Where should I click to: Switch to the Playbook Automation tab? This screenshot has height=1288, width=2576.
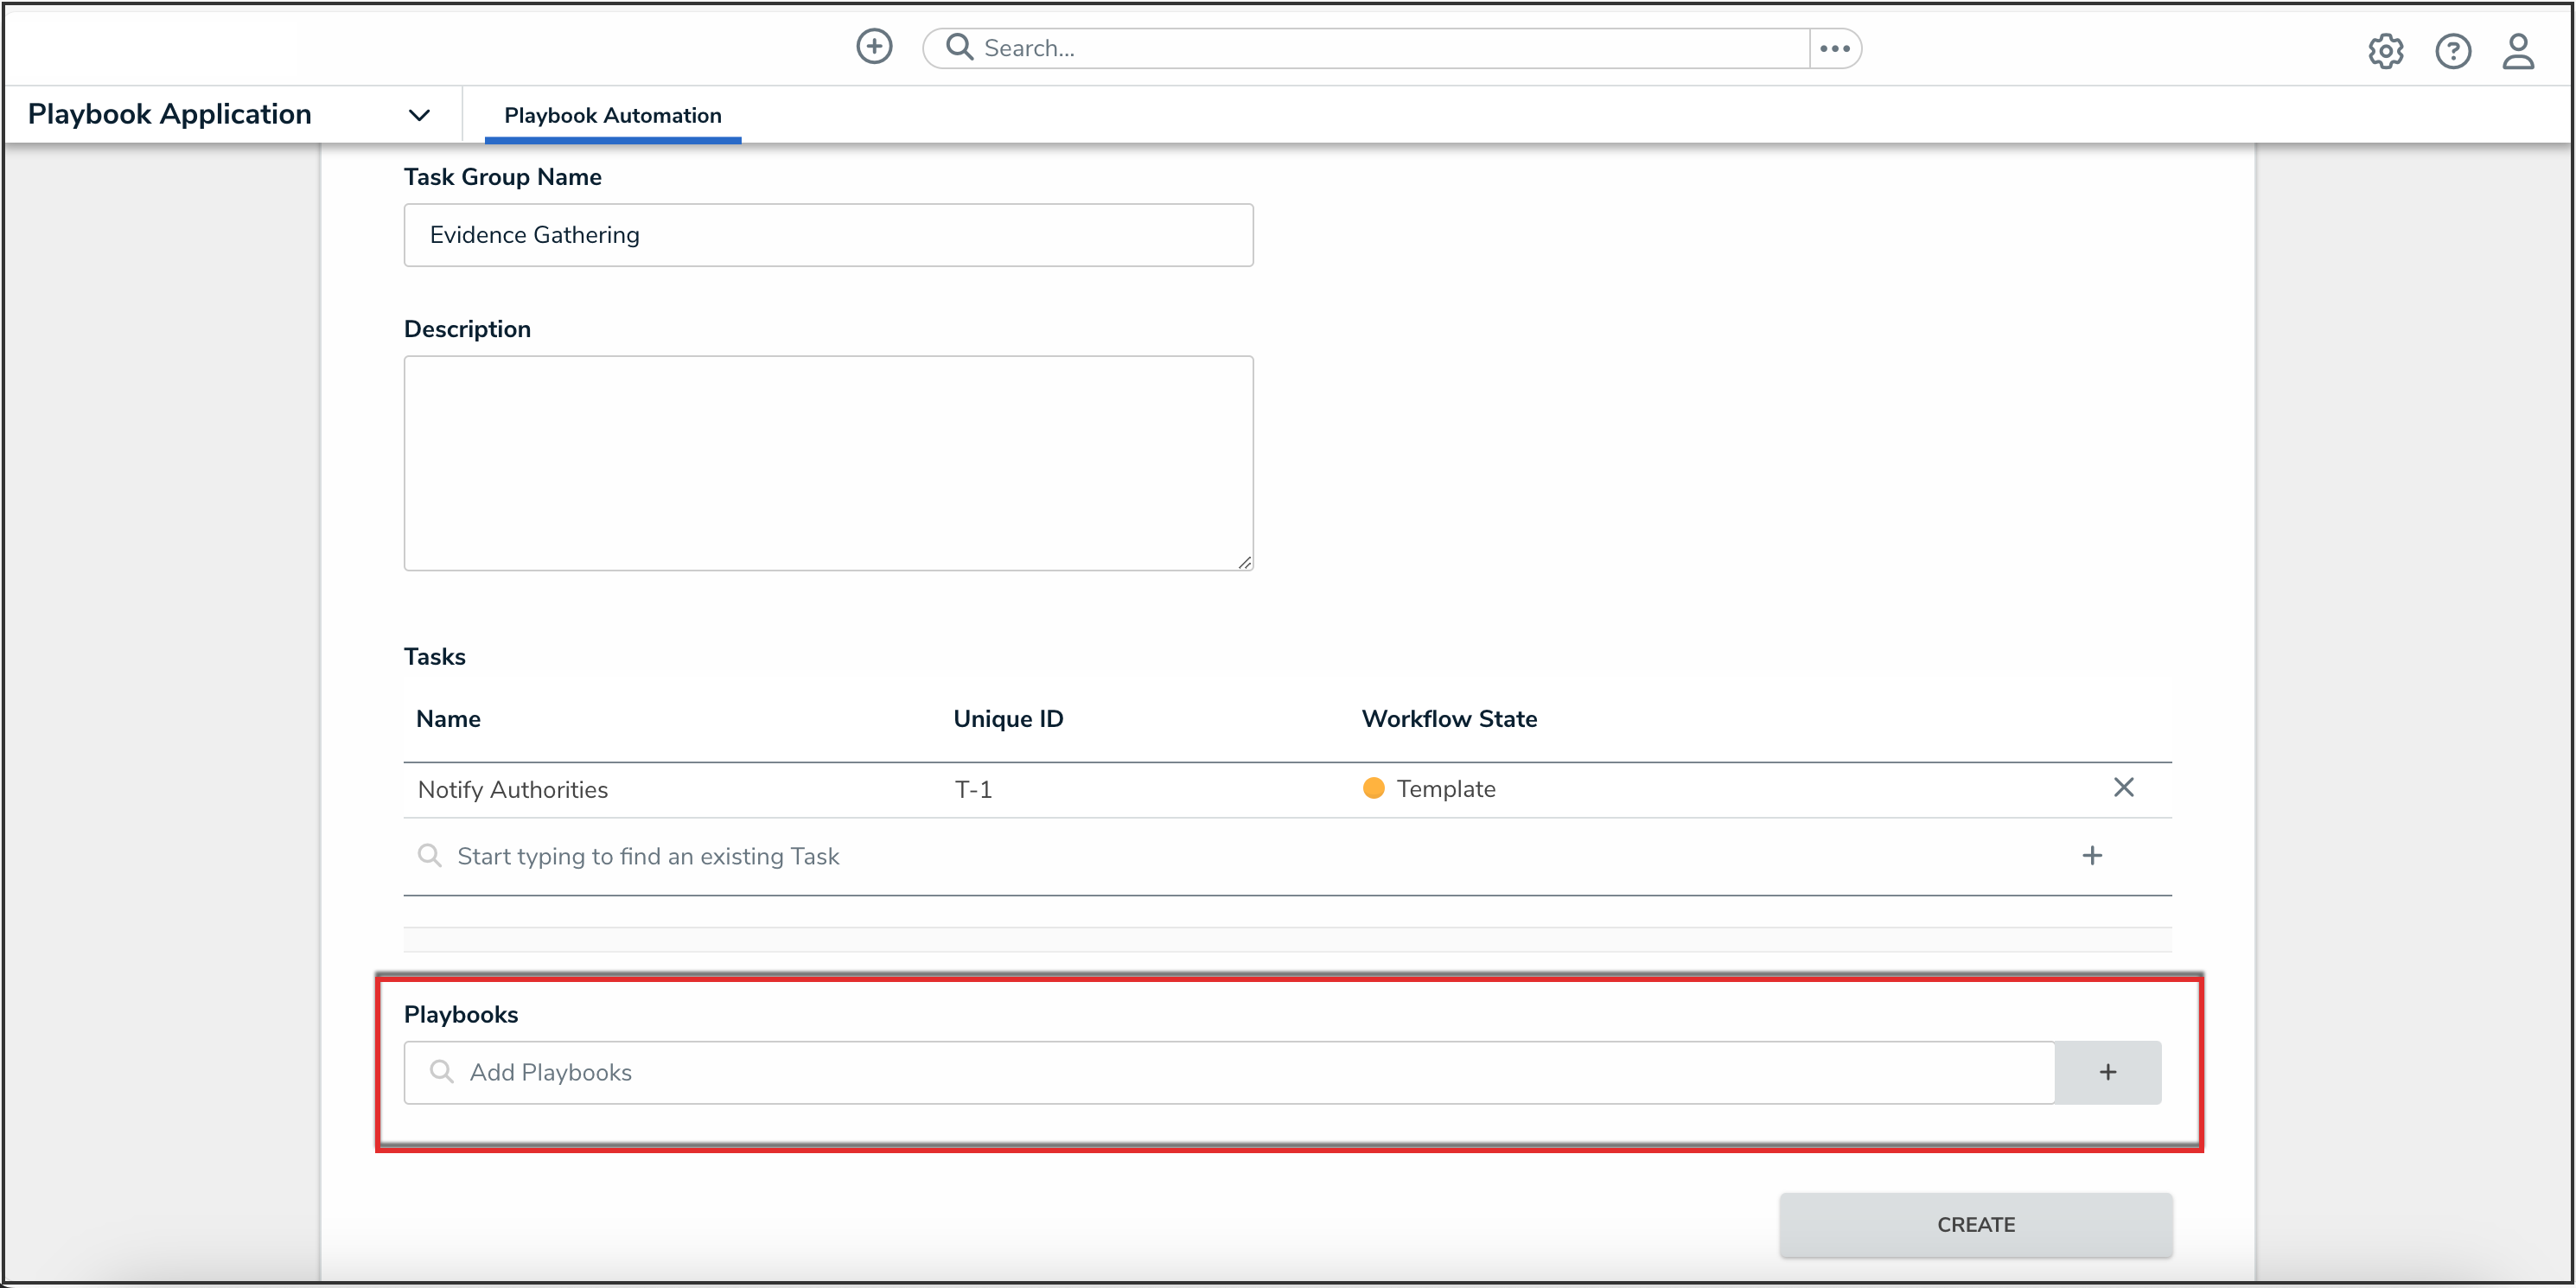coord(612,115)
